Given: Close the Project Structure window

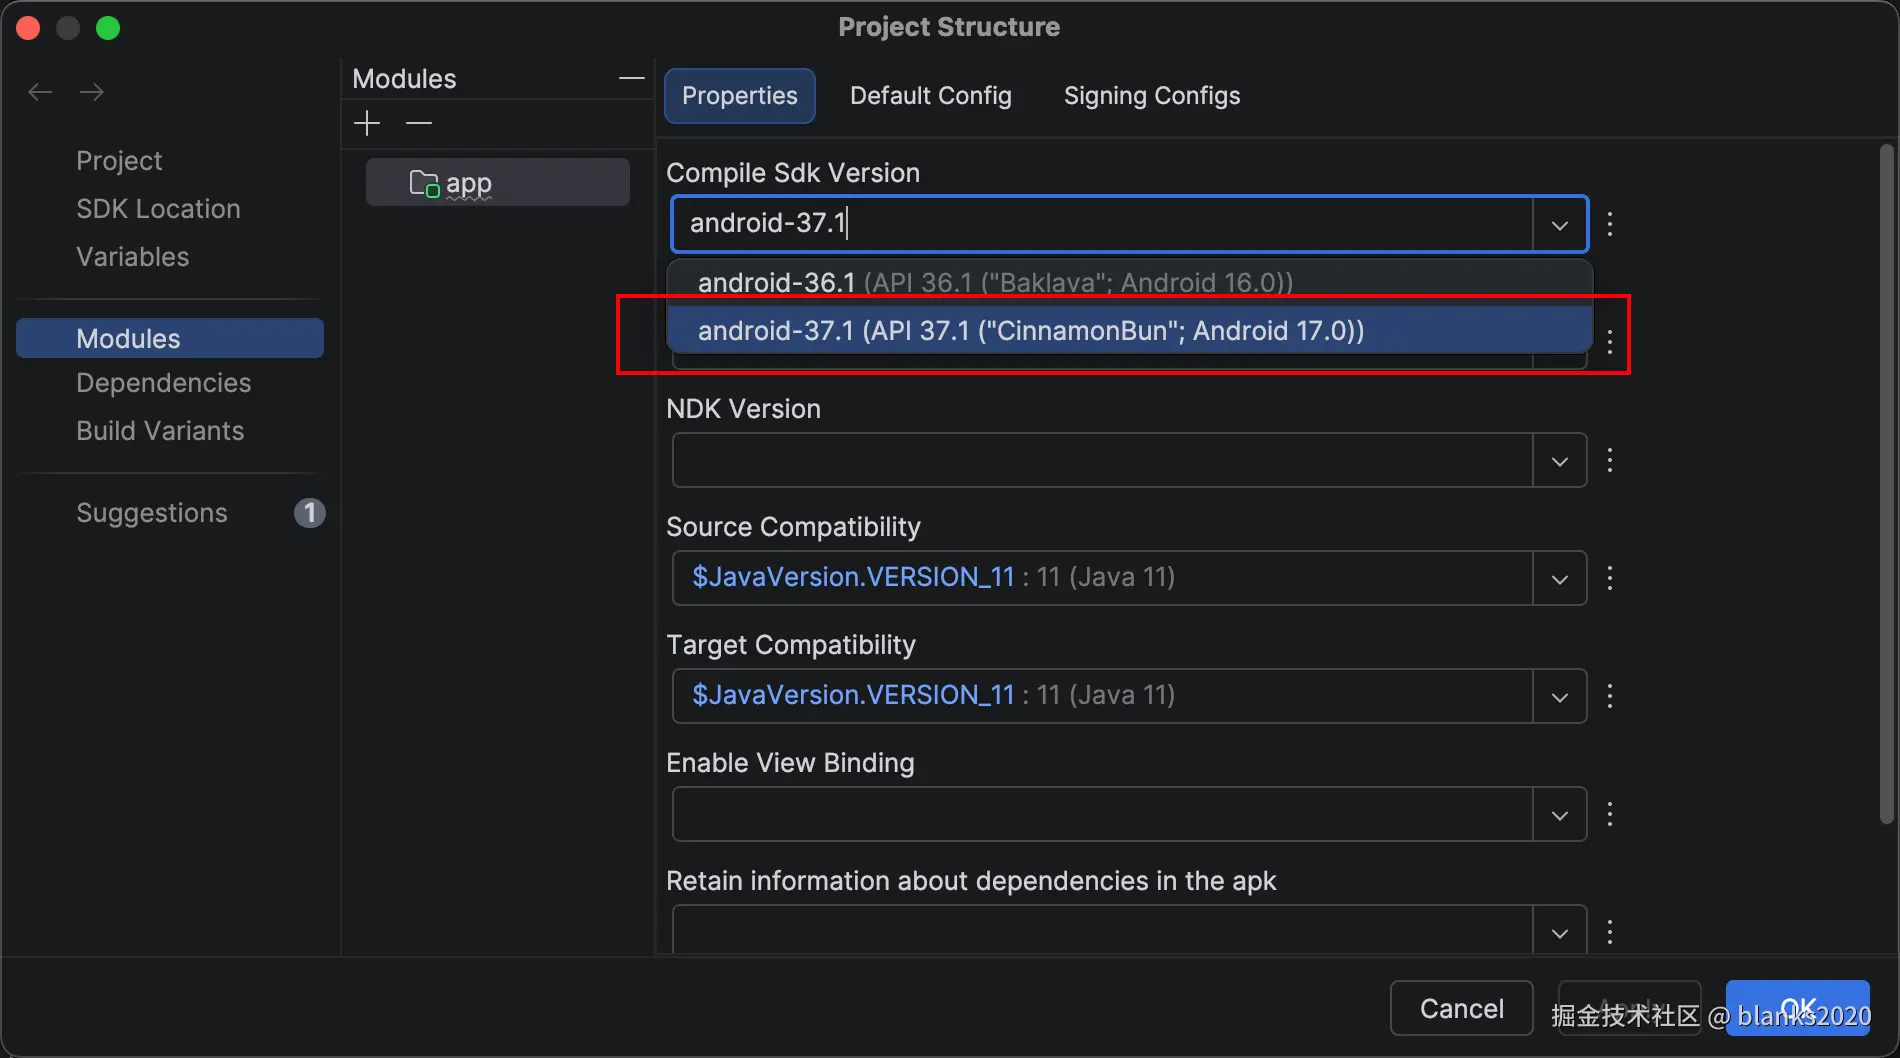Looking at the screenshot, I should pyautogui.click(x=28, y=28).
